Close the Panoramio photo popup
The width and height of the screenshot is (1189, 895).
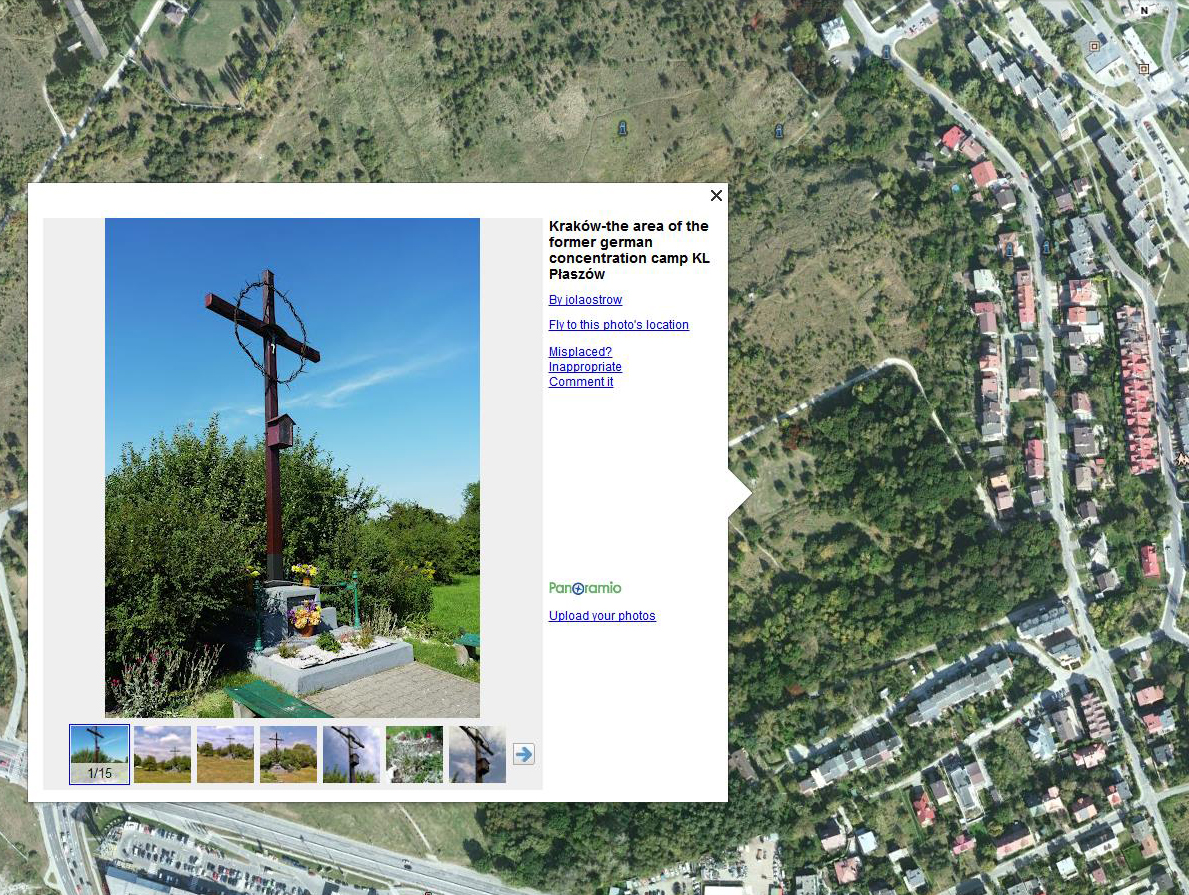pos(716,196)
